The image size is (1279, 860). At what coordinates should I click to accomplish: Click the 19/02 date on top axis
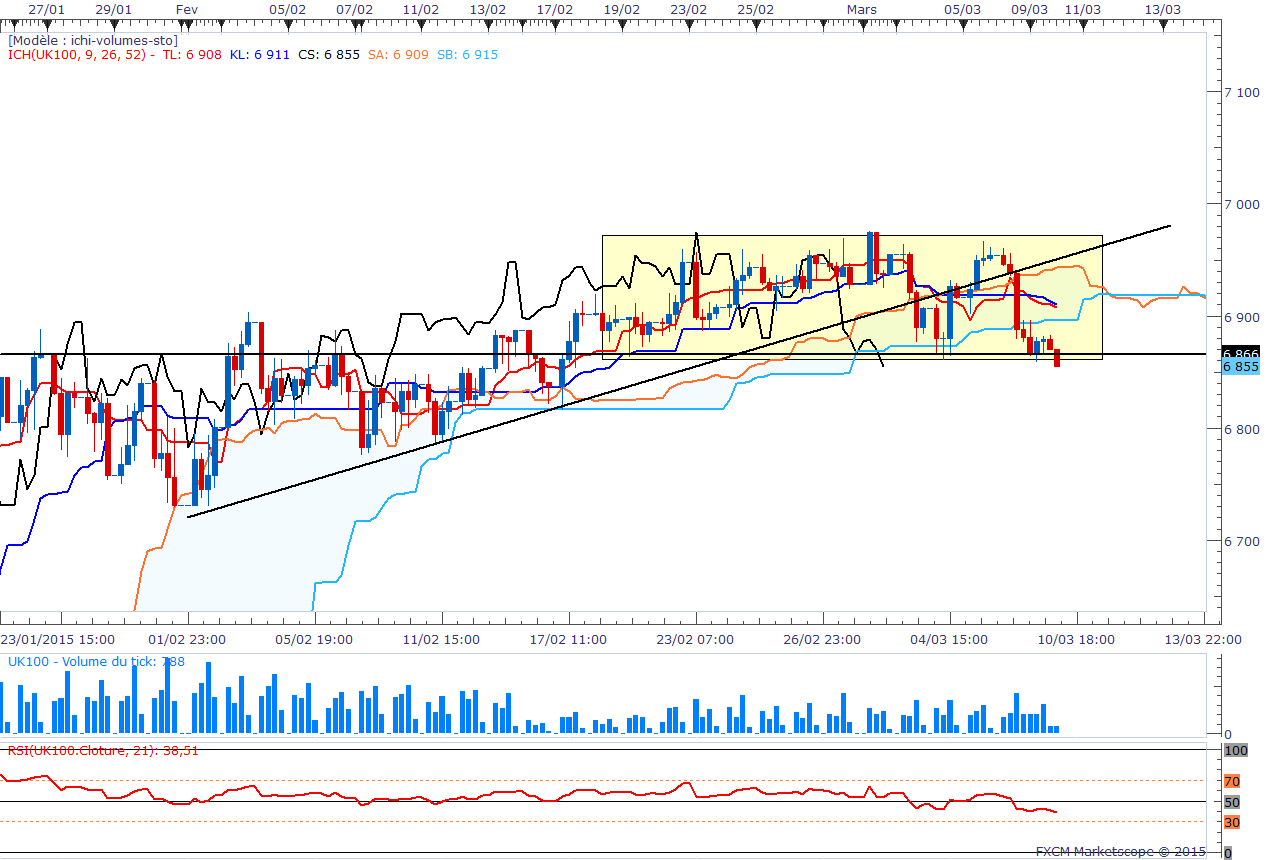622,8
